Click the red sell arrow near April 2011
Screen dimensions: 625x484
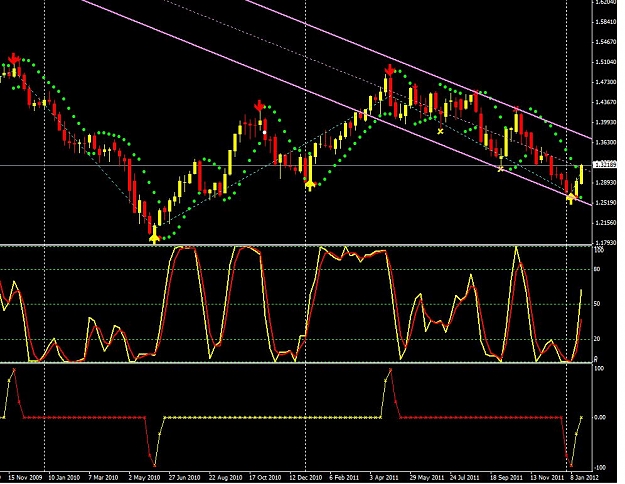pyautogui.click(x=389, y=70)
